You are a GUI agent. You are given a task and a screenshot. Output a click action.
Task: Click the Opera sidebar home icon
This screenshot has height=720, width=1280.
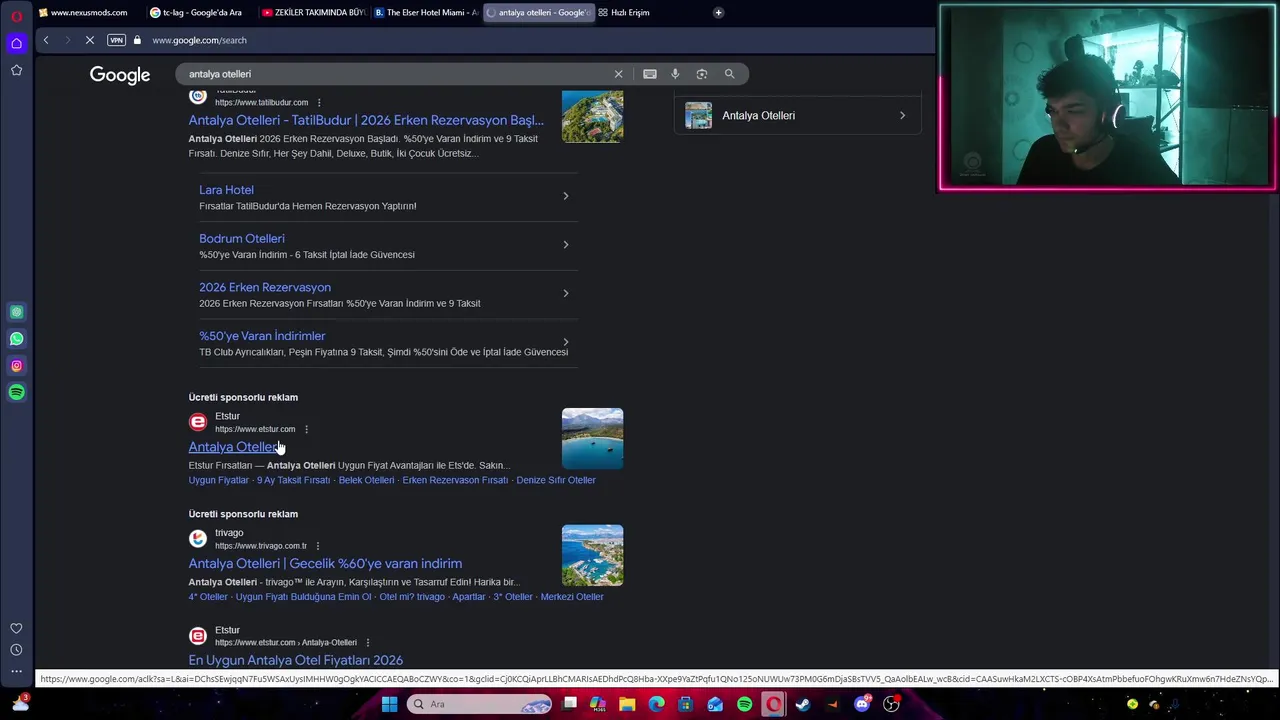point(16,43)
